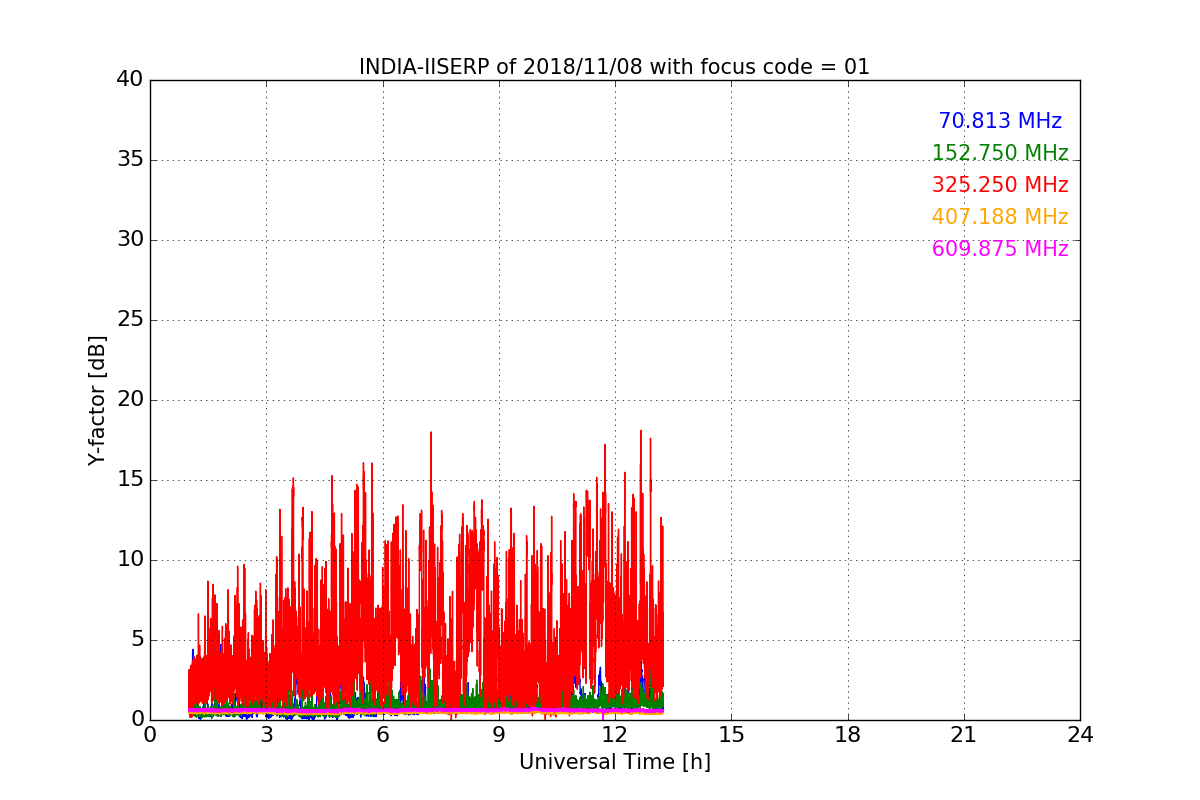Image resolution: width=1200 pixels, height=800 pixels.
Task: Select the 407.188 MHz legend label
Action: pos(1000,217)
